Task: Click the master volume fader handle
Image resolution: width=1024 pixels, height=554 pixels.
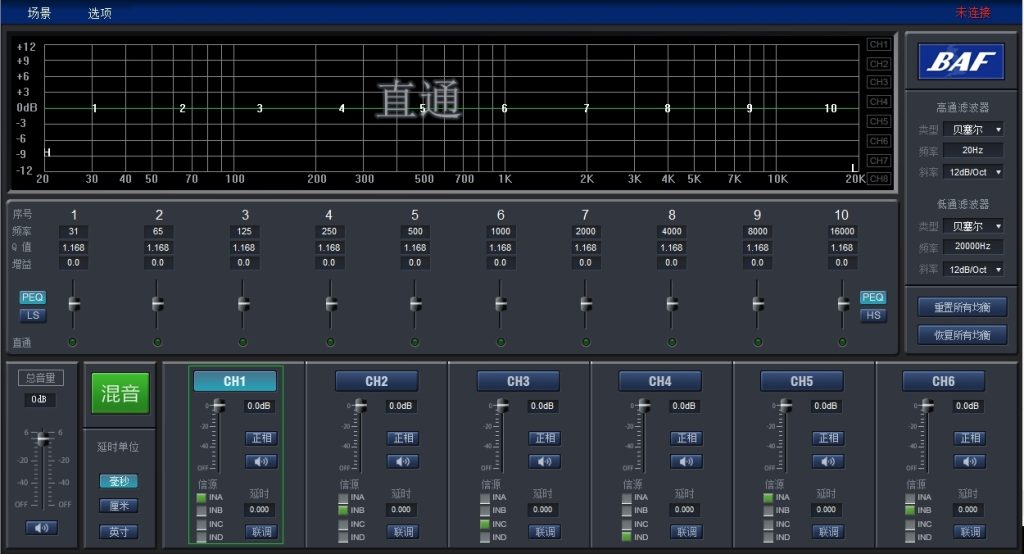Action: [43, 439]
